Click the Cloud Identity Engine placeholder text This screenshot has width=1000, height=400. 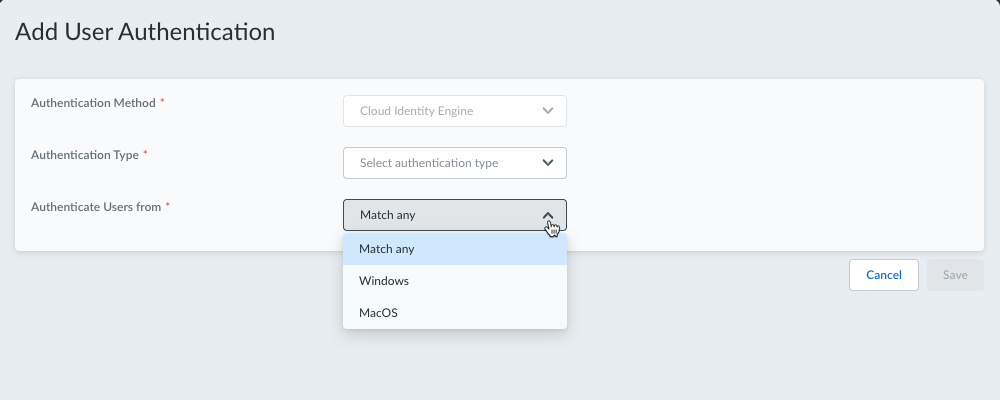[417, 111]
